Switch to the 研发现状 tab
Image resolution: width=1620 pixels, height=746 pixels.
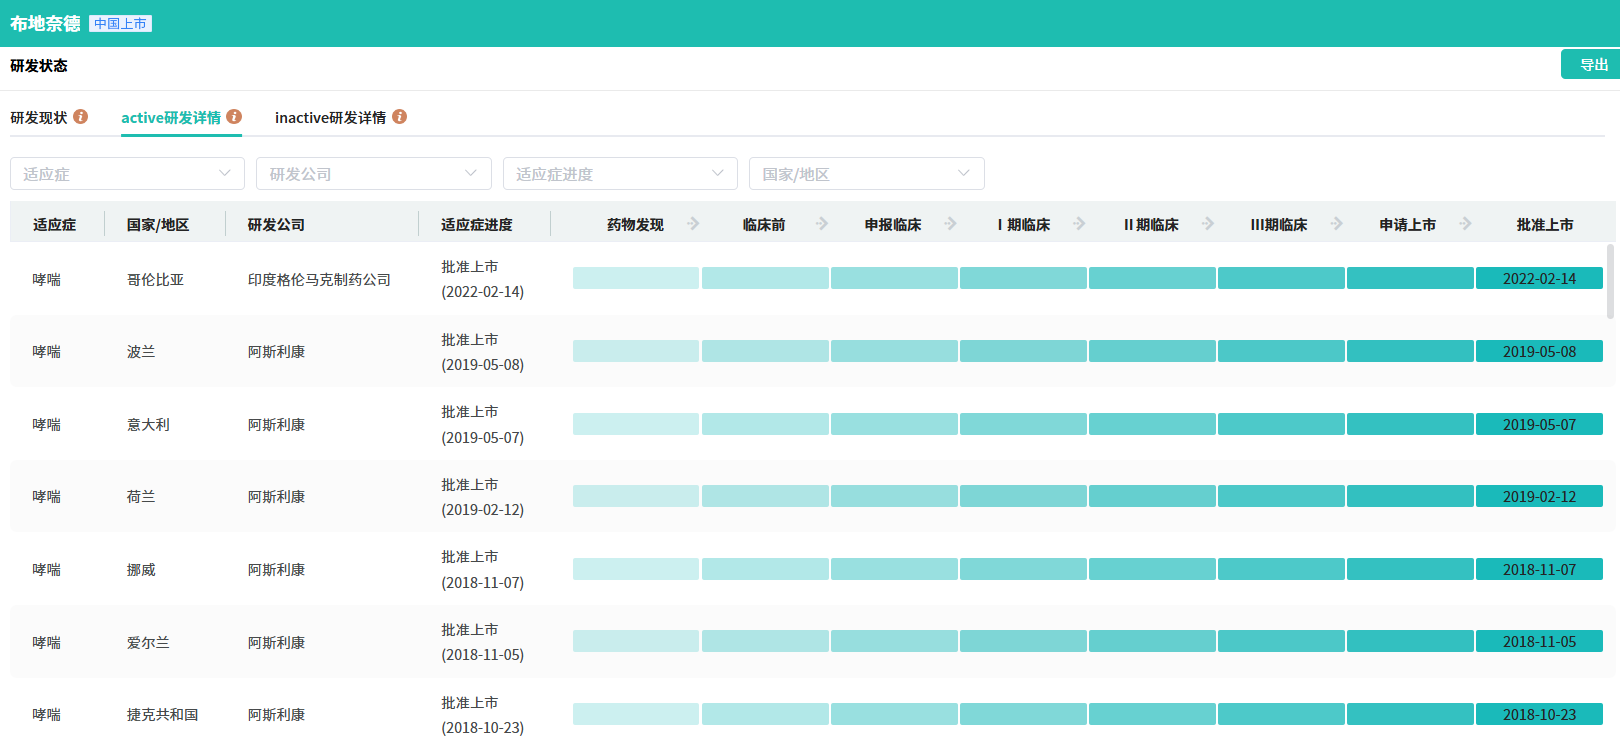pyautogui.click(x=39, y=118)
